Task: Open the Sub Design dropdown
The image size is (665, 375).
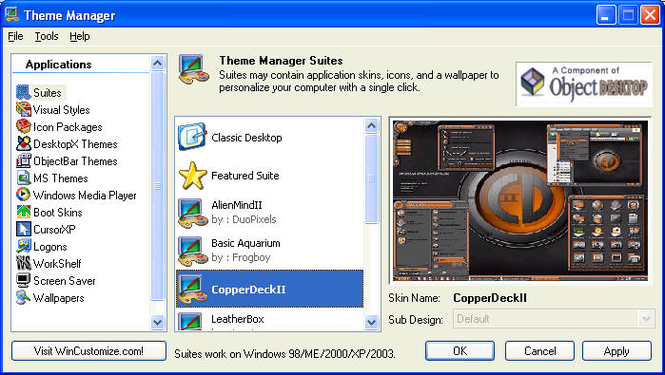Action: 554,319
